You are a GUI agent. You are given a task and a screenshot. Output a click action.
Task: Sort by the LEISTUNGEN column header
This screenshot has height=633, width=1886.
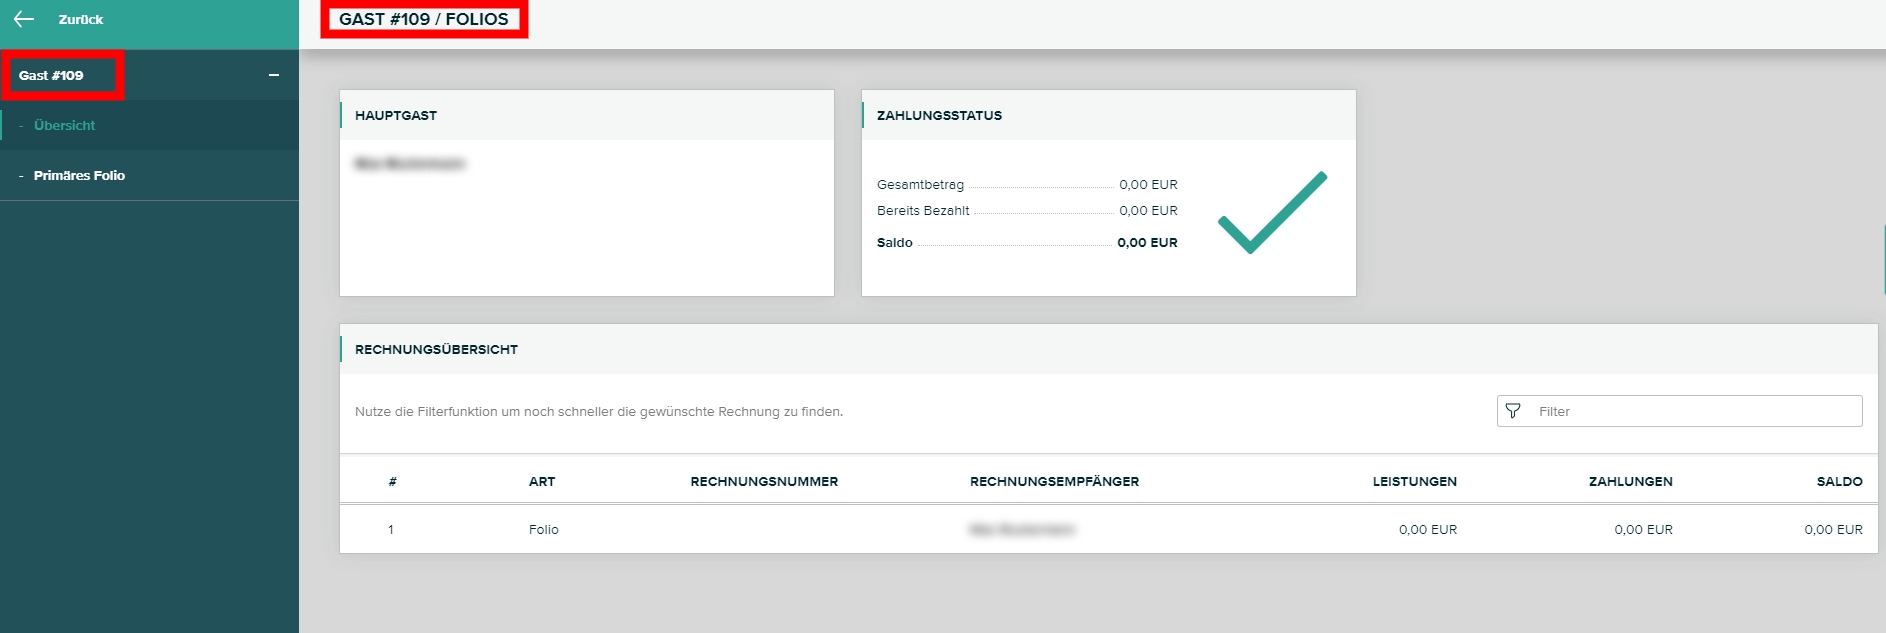[x=1414, y=481]
